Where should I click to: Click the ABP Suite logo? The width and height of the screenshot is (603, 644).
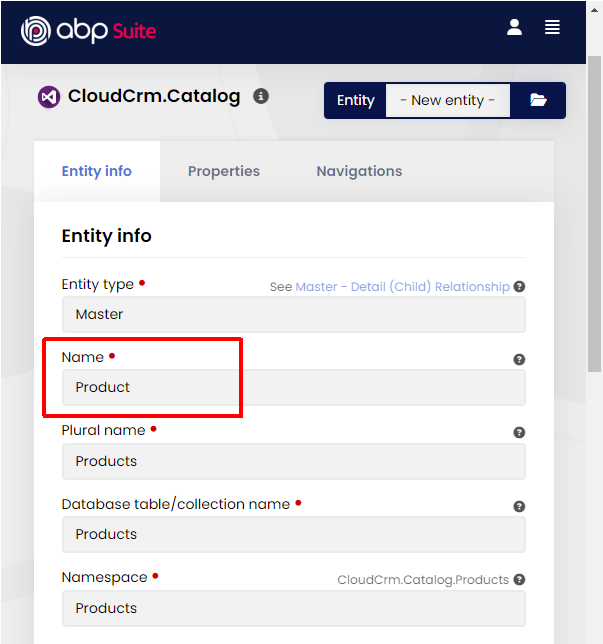click(89, 31)
